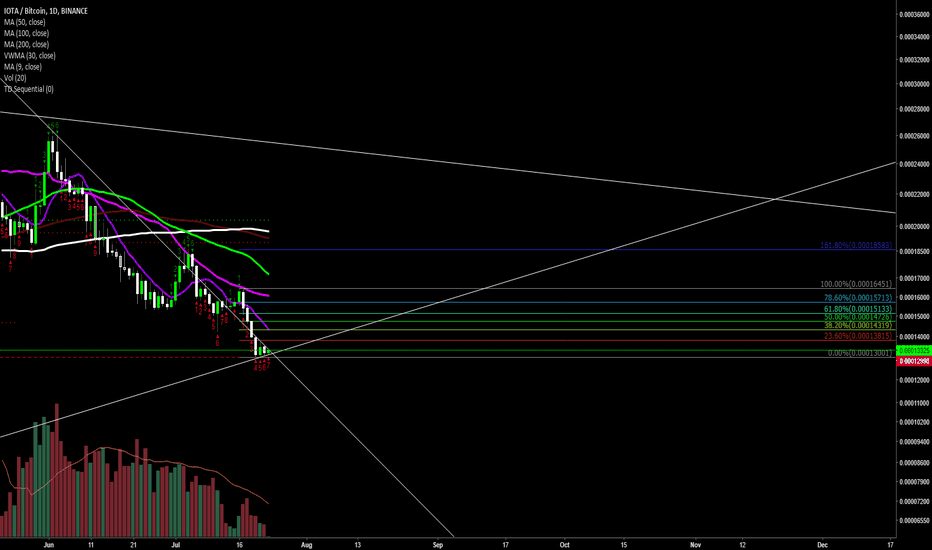Click the 0.00032000 price axis label
Viewport: 932px width, 550px height.
(x=914, y=60)
